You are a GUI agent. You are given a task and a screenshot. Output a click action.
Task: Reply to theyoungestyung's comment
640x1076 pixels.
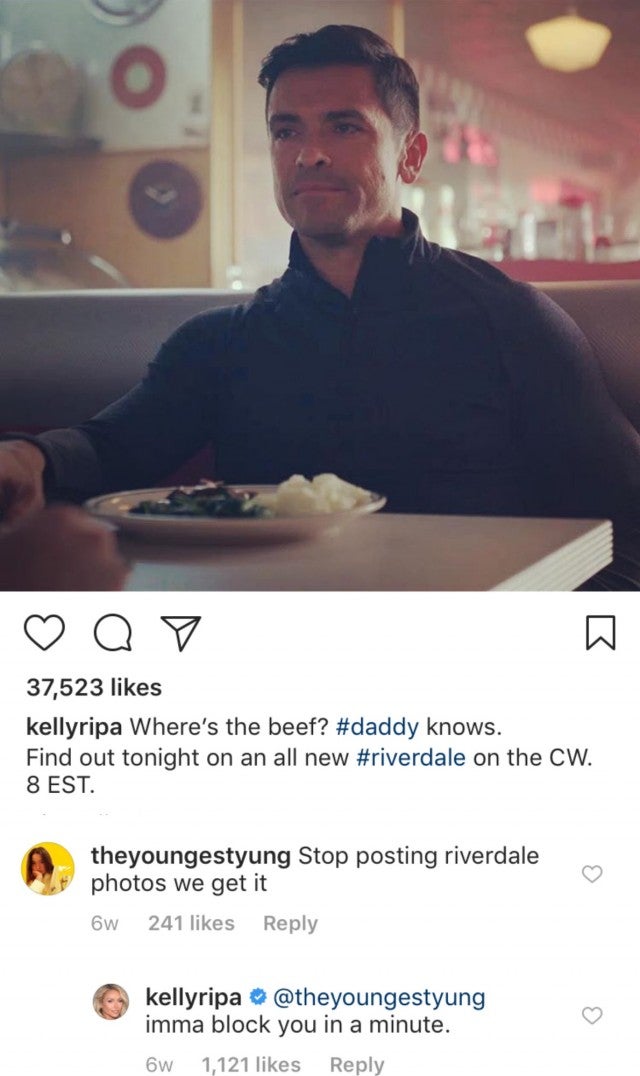click(x=290, y=924)
